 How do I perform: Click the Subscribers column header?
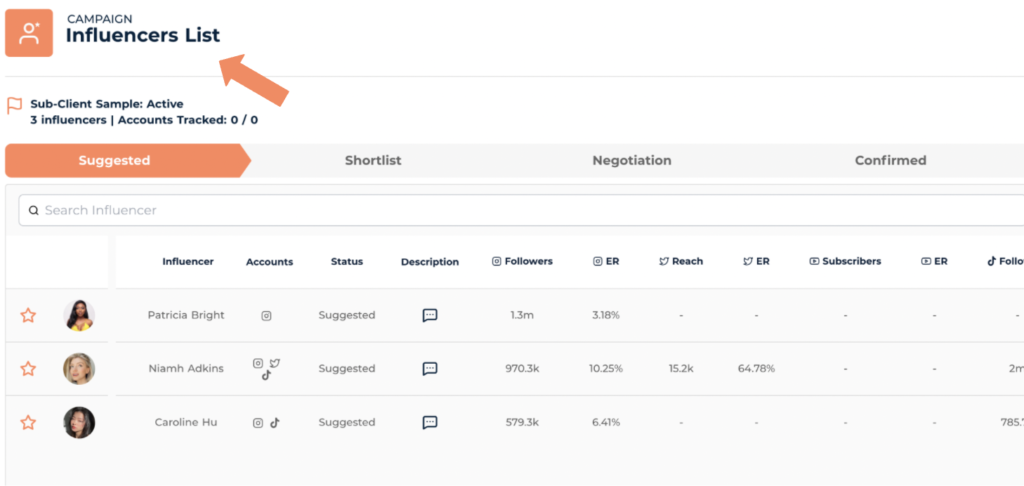(x=845, y=262)
